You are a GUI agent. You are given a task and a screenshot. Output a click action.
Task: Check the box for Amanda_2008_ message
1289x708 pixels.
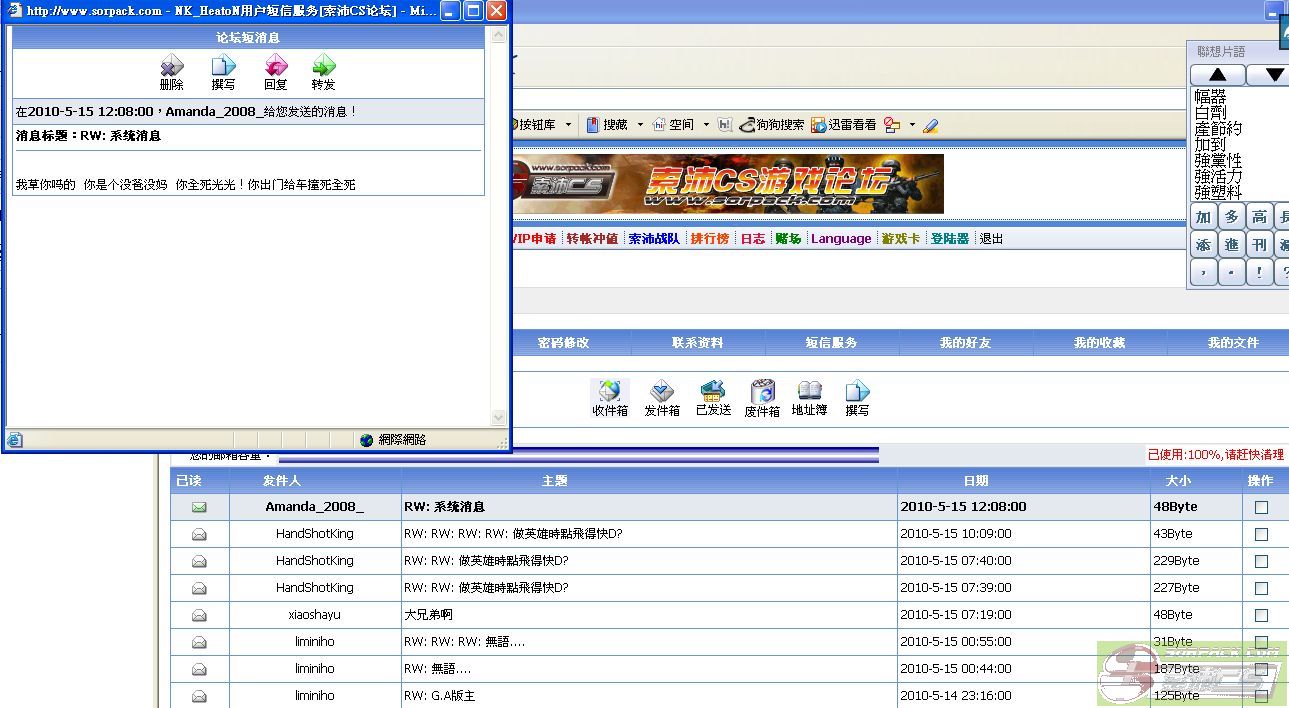(x=1261, y=508)
